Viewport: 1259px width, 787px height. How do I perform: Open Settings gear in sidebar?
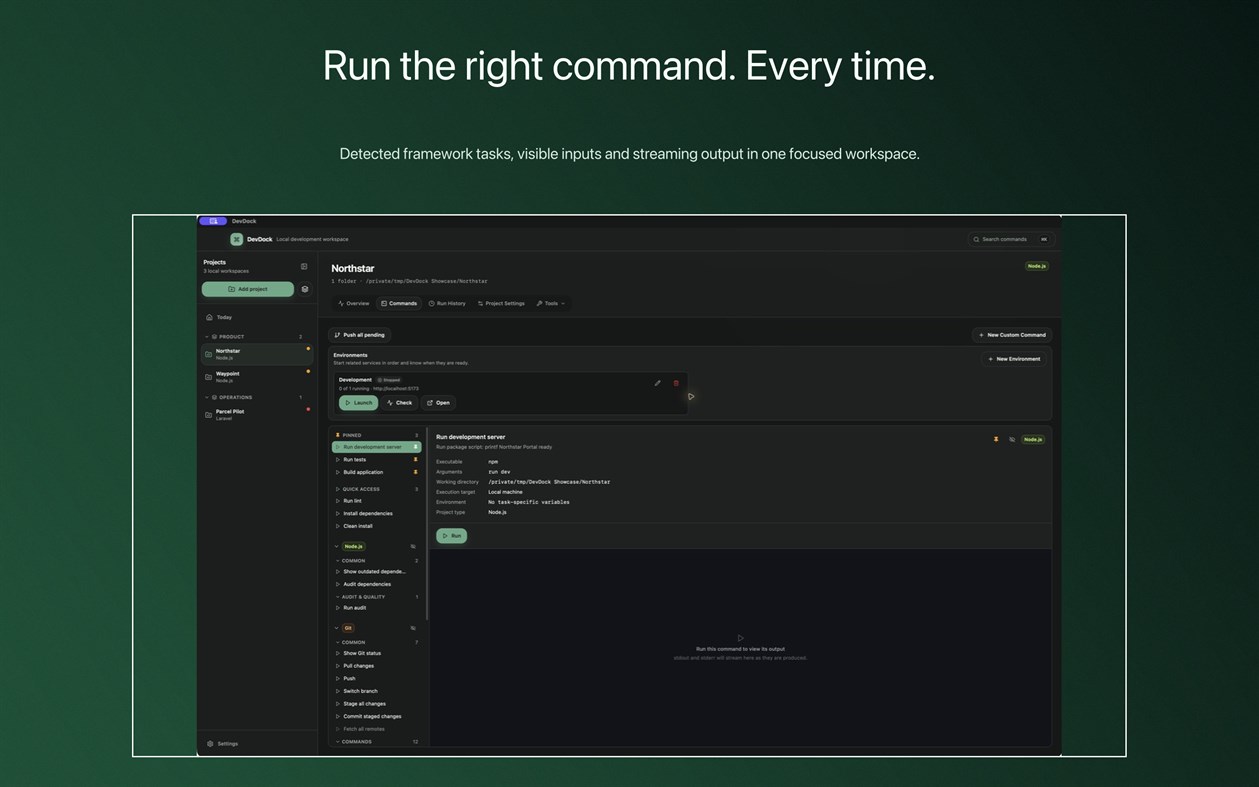[x=210, y=744]
